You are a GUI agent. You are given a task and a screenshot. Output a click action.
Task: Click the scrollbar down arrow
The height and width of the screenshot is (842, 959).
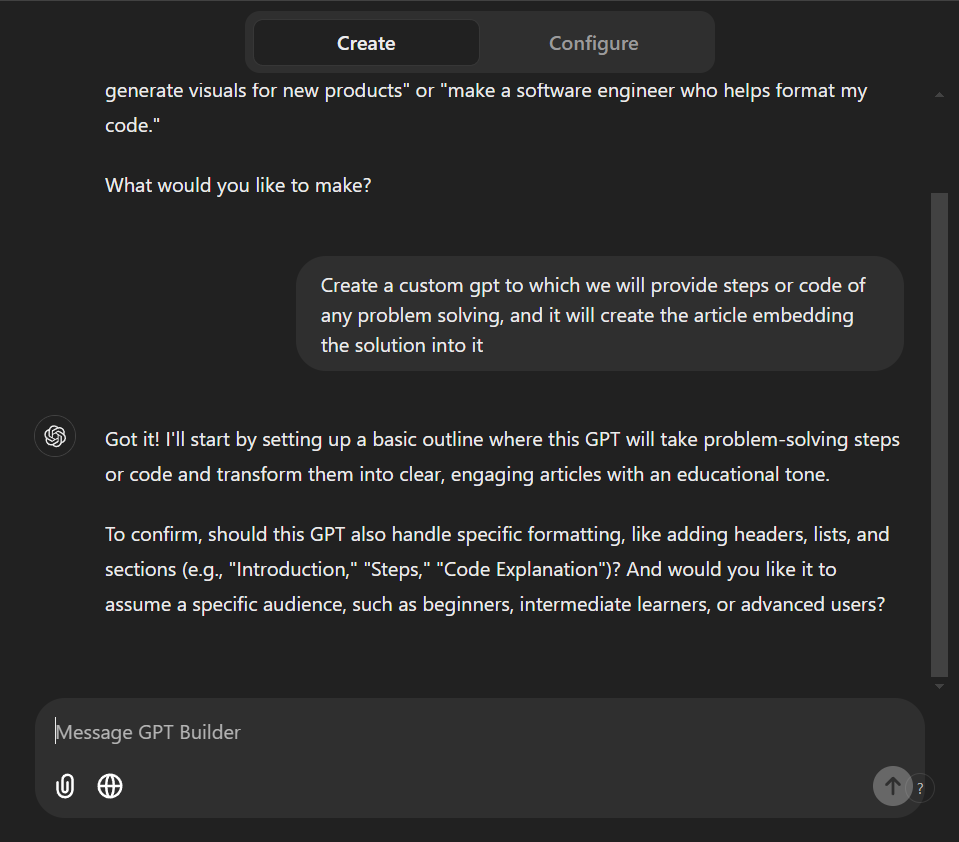pos(939,686)
